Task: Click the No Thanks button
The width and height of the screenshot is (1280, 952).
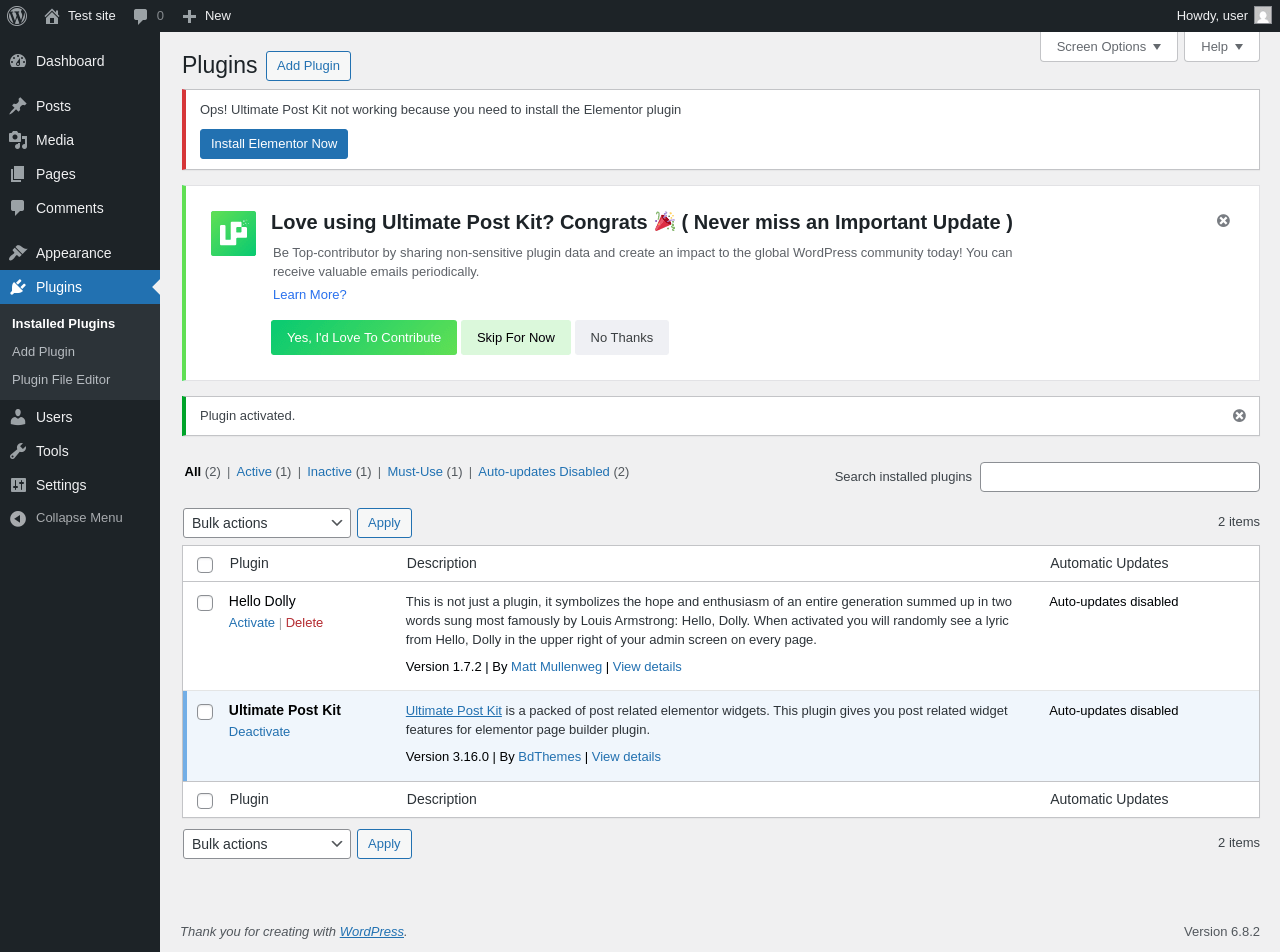Action: point(622,338)
